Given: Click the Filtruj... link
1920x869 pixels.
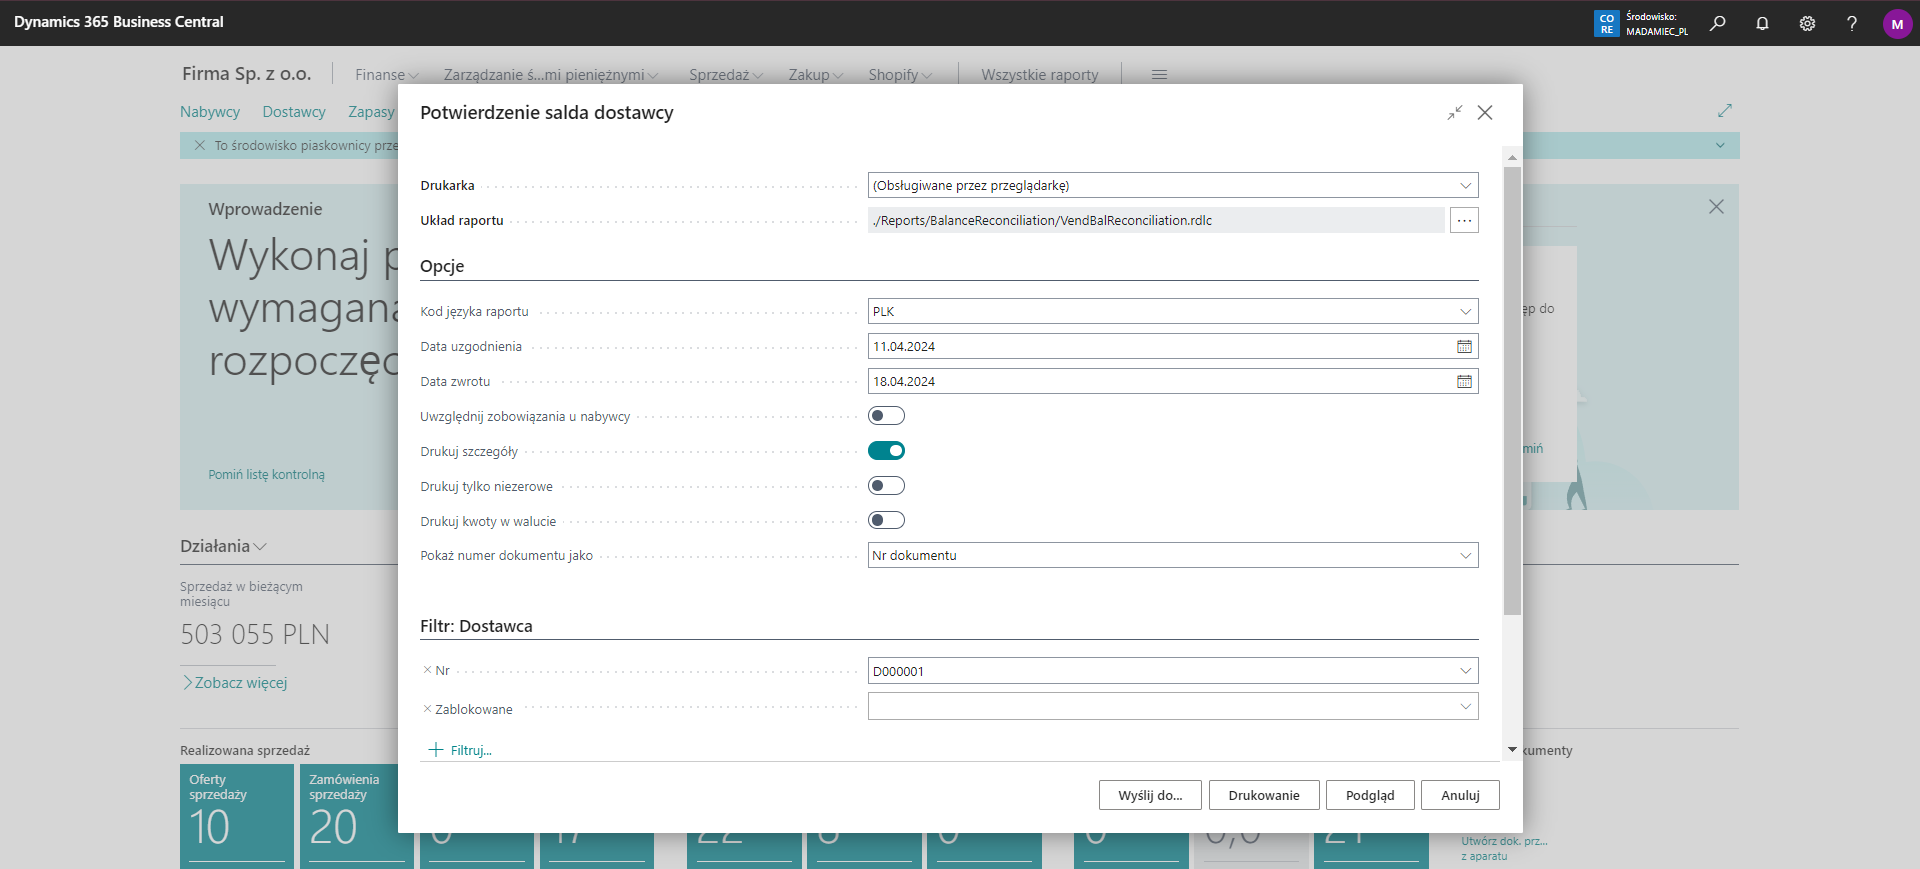Looking at the screenshot, I should click(471, 750).
